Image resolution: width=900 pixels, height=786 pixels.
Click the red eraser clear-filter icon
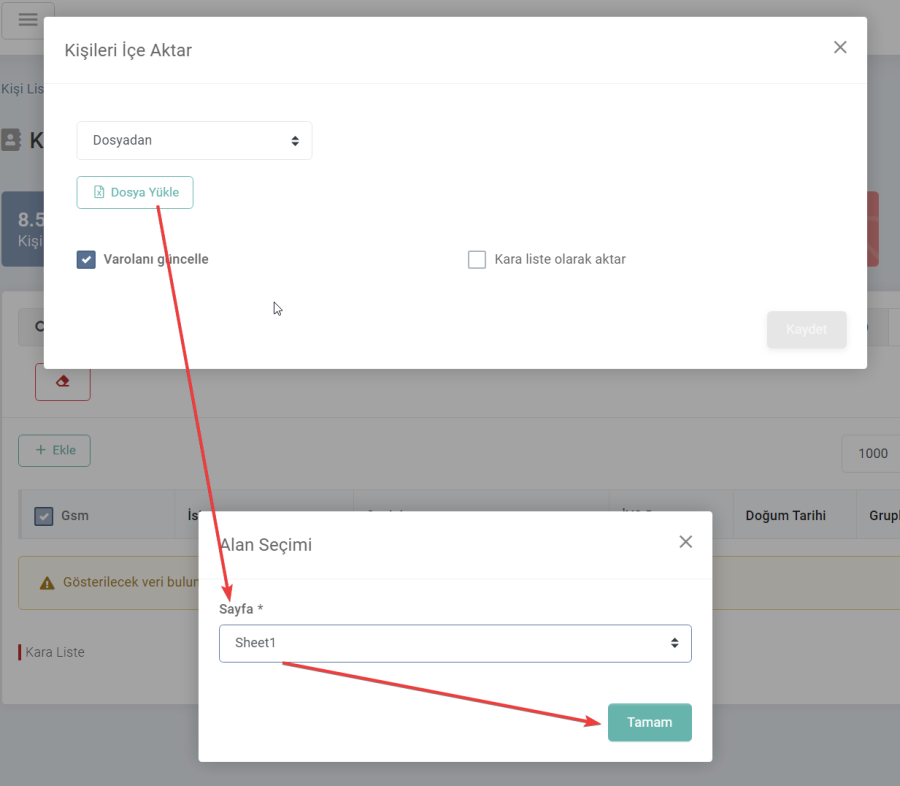pyautogui.click(x=63, y=381)
